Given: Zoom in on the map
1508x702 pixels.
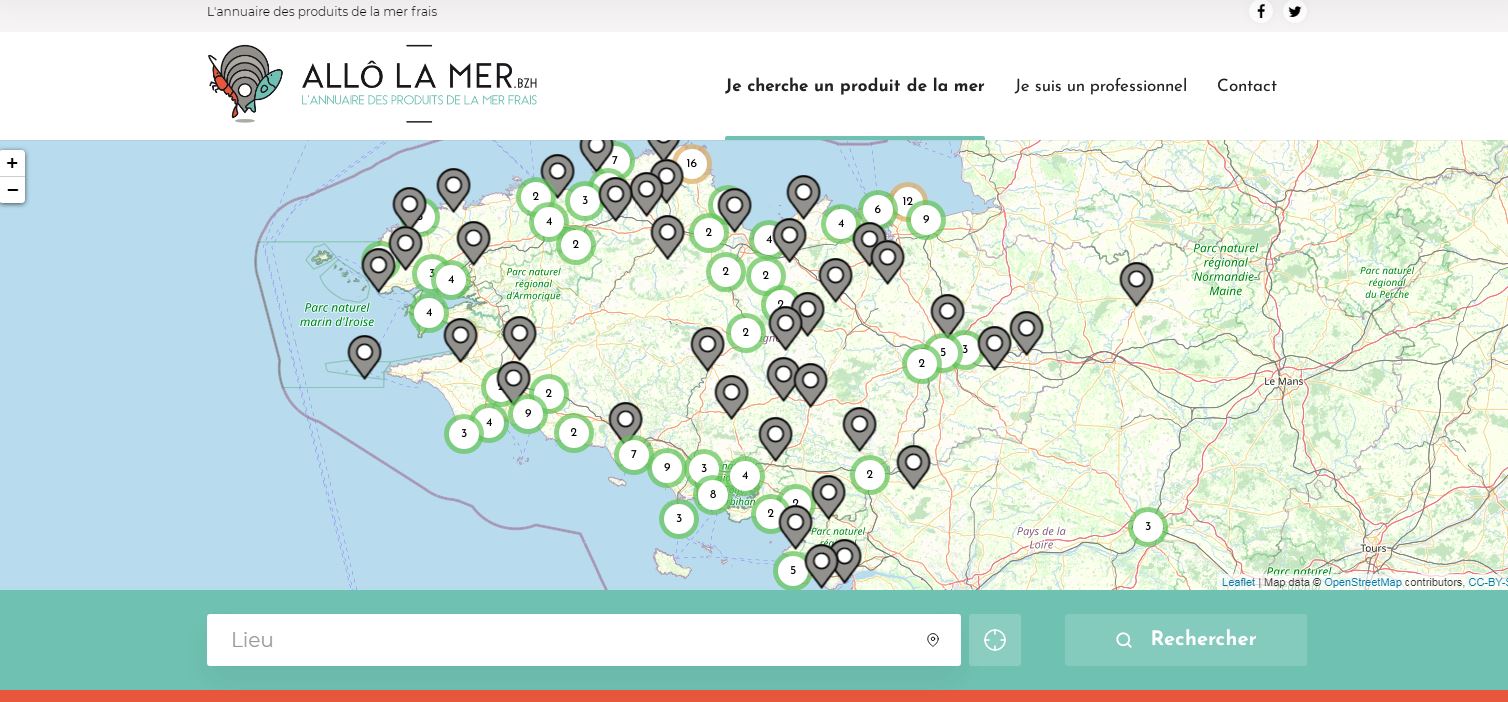Looking at the screenshot, I should coord(12,163).
